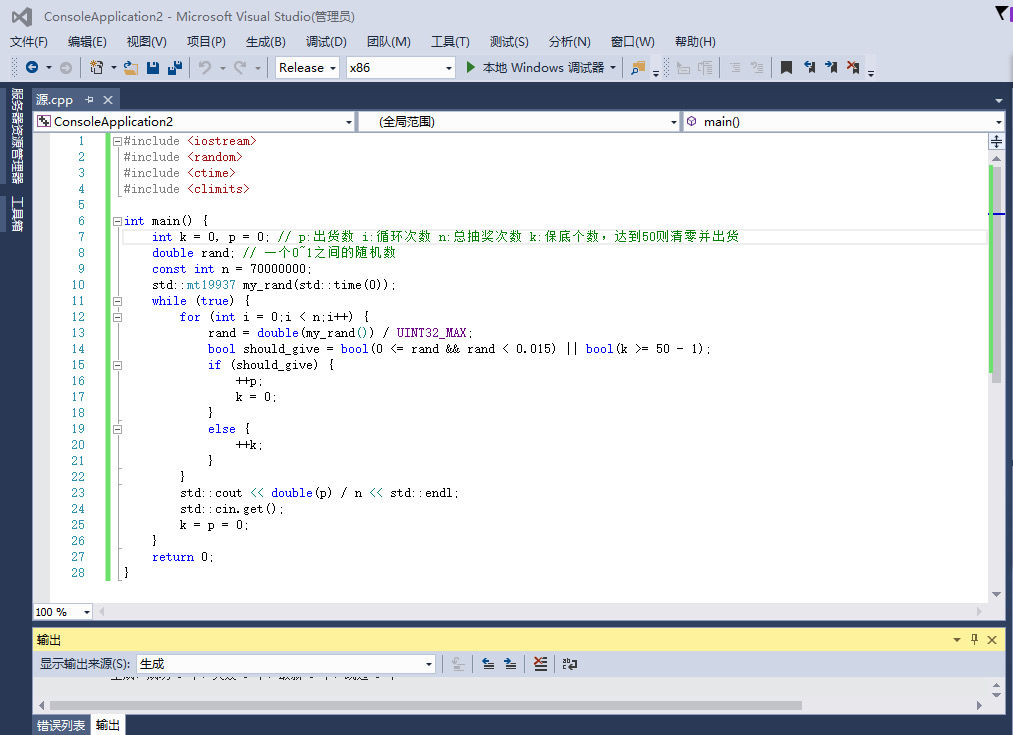Open the 生成(B) menu
The image size is (1013, 735).
click(266, 41)
